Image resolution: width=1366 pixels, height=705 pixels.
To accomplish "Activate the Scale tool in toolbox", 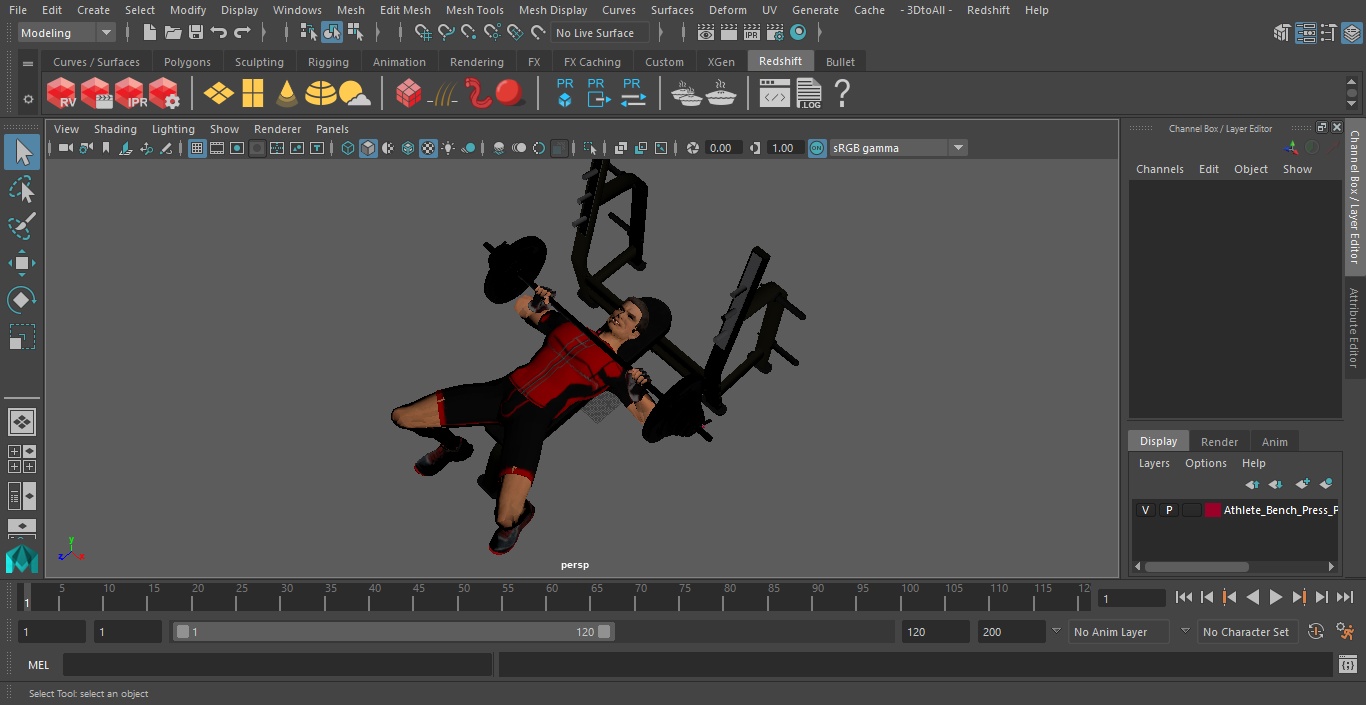I will [x=22, y=337].
